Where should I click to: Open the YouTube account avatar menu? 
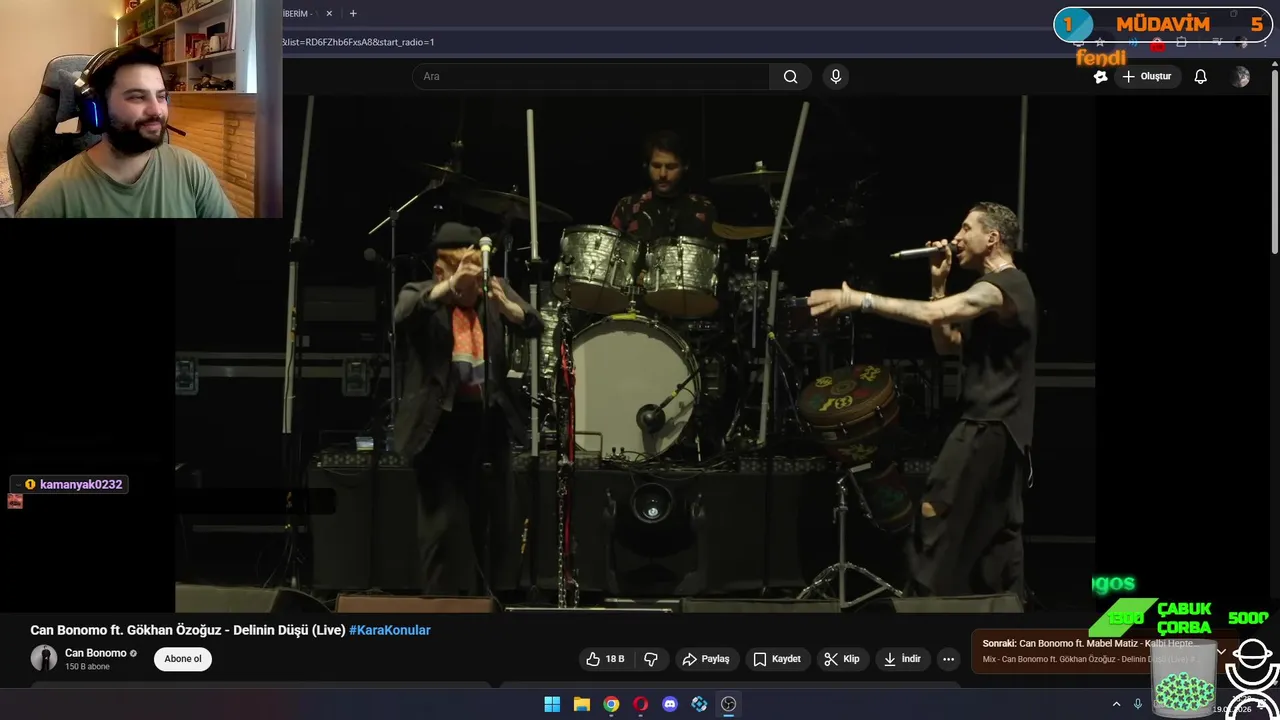[1241, 77]
